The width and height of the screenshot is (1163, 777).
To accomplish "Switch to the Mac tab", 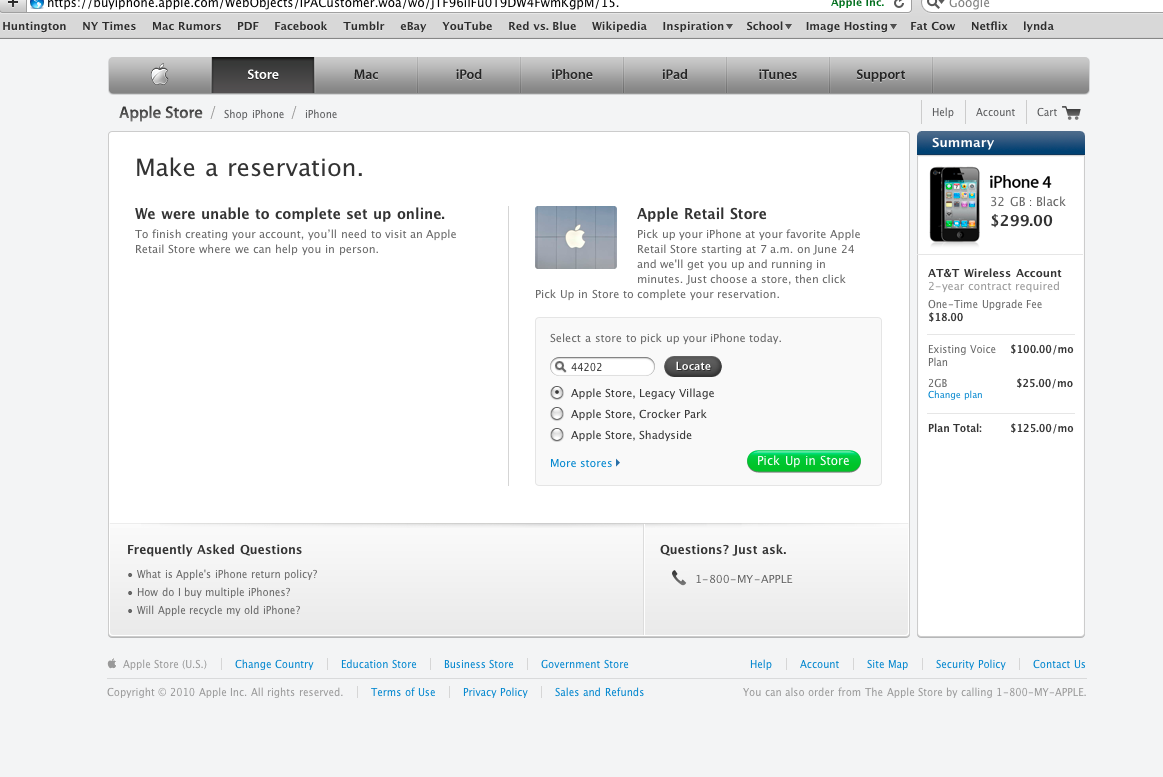I will point(366,75).
